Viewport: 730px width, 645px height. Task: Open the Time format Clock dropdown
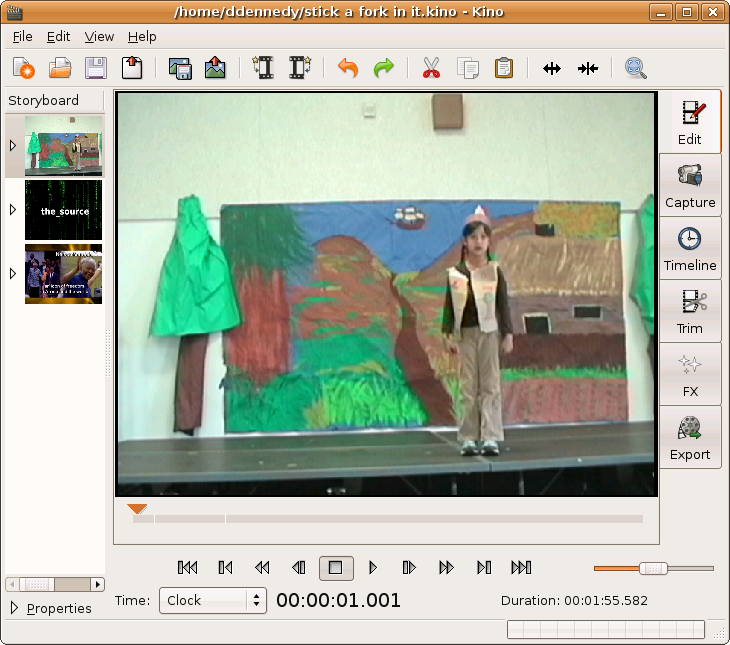(212, 600)
